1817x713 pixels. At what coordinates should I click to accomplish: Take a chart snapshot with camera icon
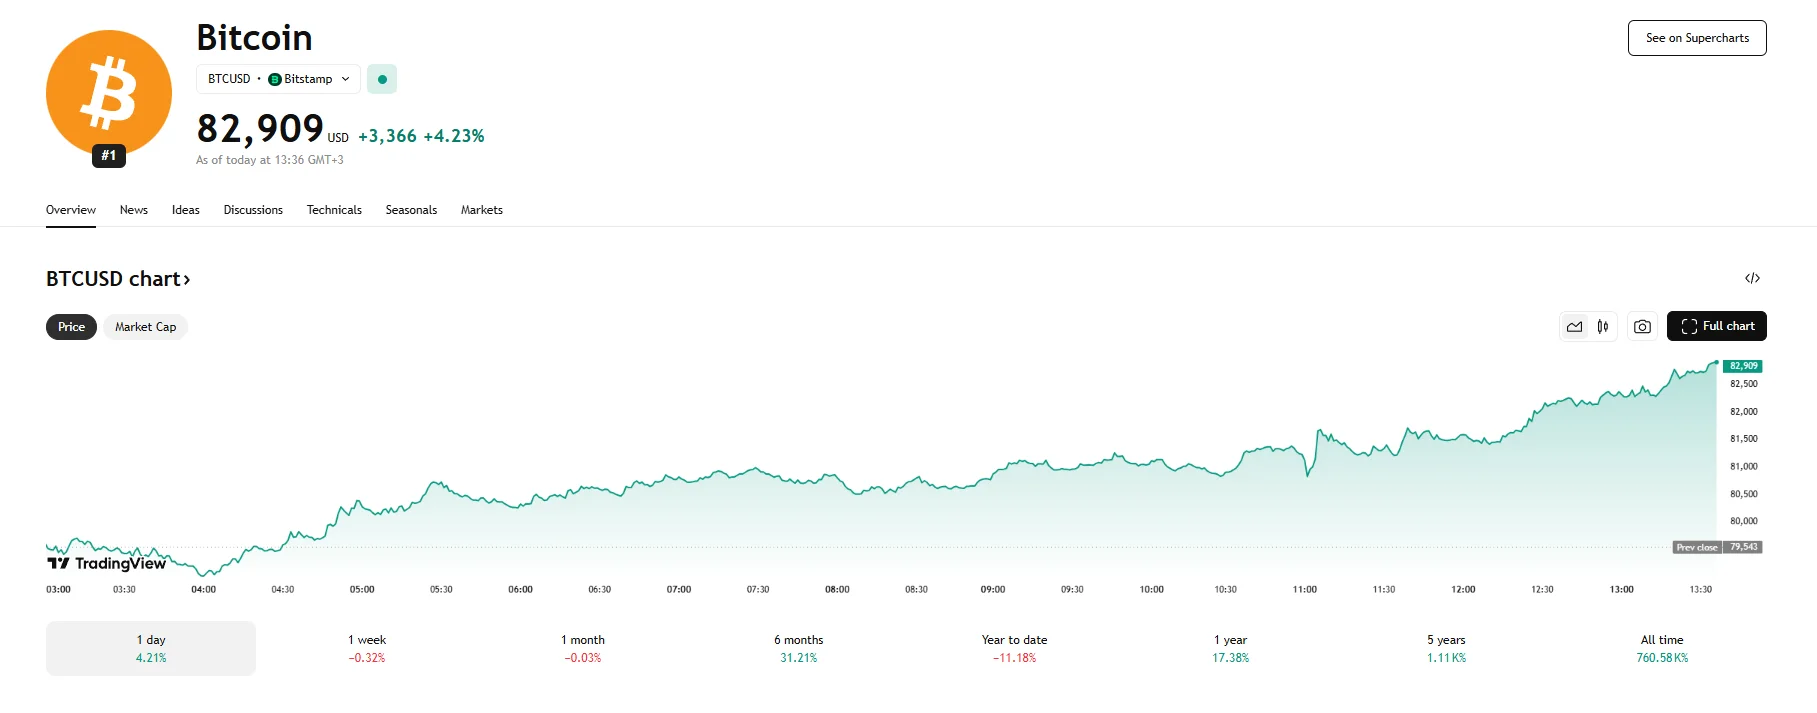(1642, 327)
